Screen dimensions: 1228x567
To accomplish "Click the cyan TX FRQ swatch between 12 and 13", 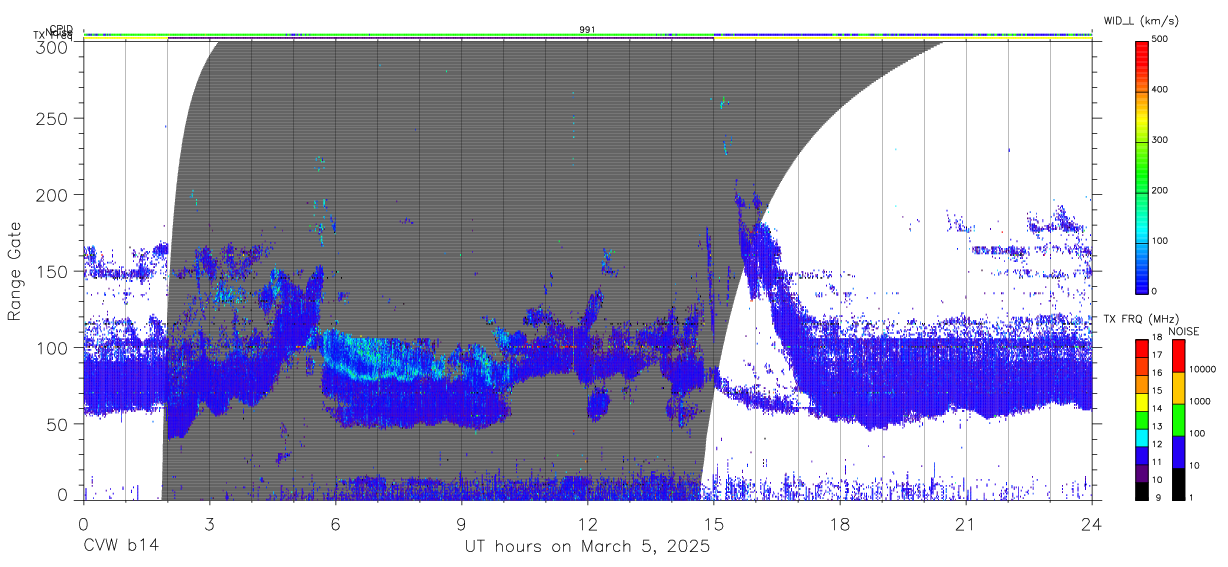I will click(x=1141, y=438).
